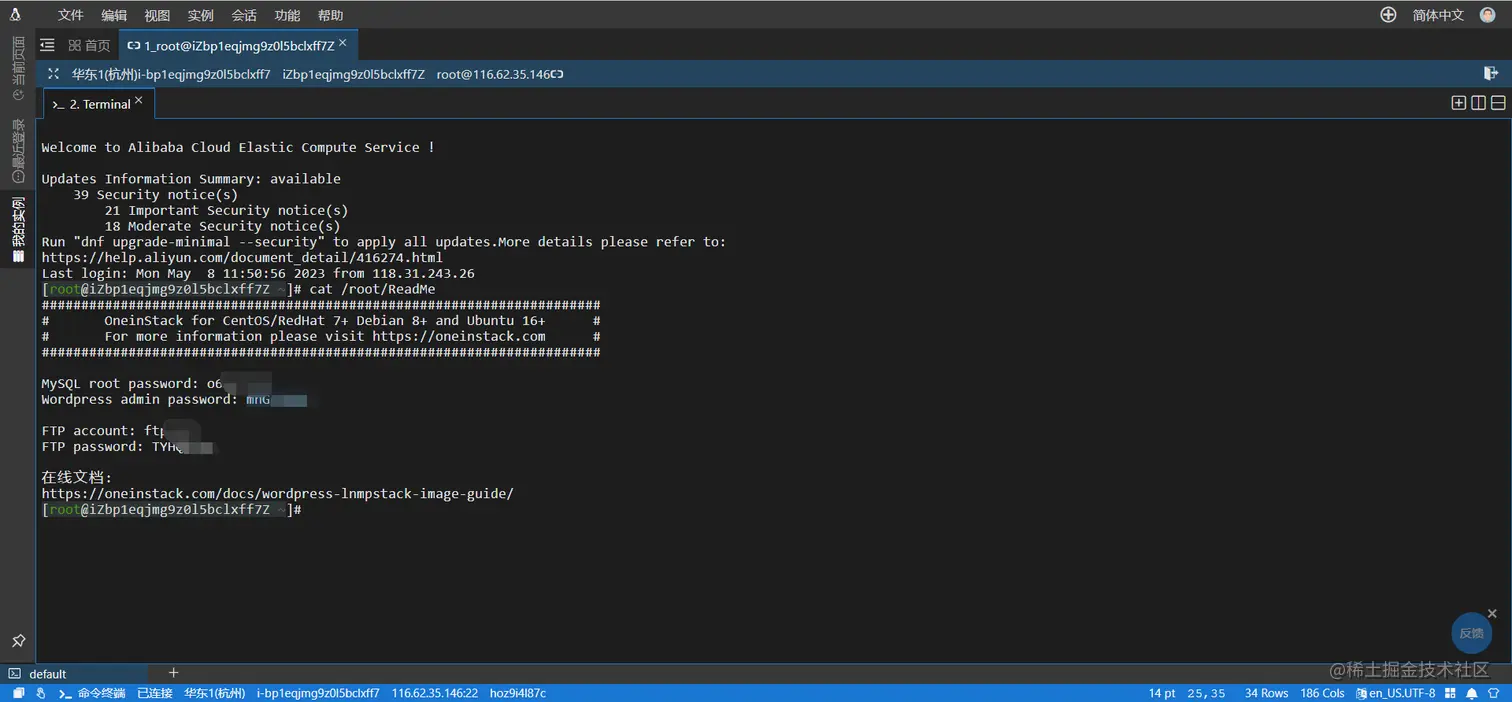Open oneinstack wordpress-lnmpstack-image-guide link
The width and height of the screenshot is (1512, 702).
[277, 494]
